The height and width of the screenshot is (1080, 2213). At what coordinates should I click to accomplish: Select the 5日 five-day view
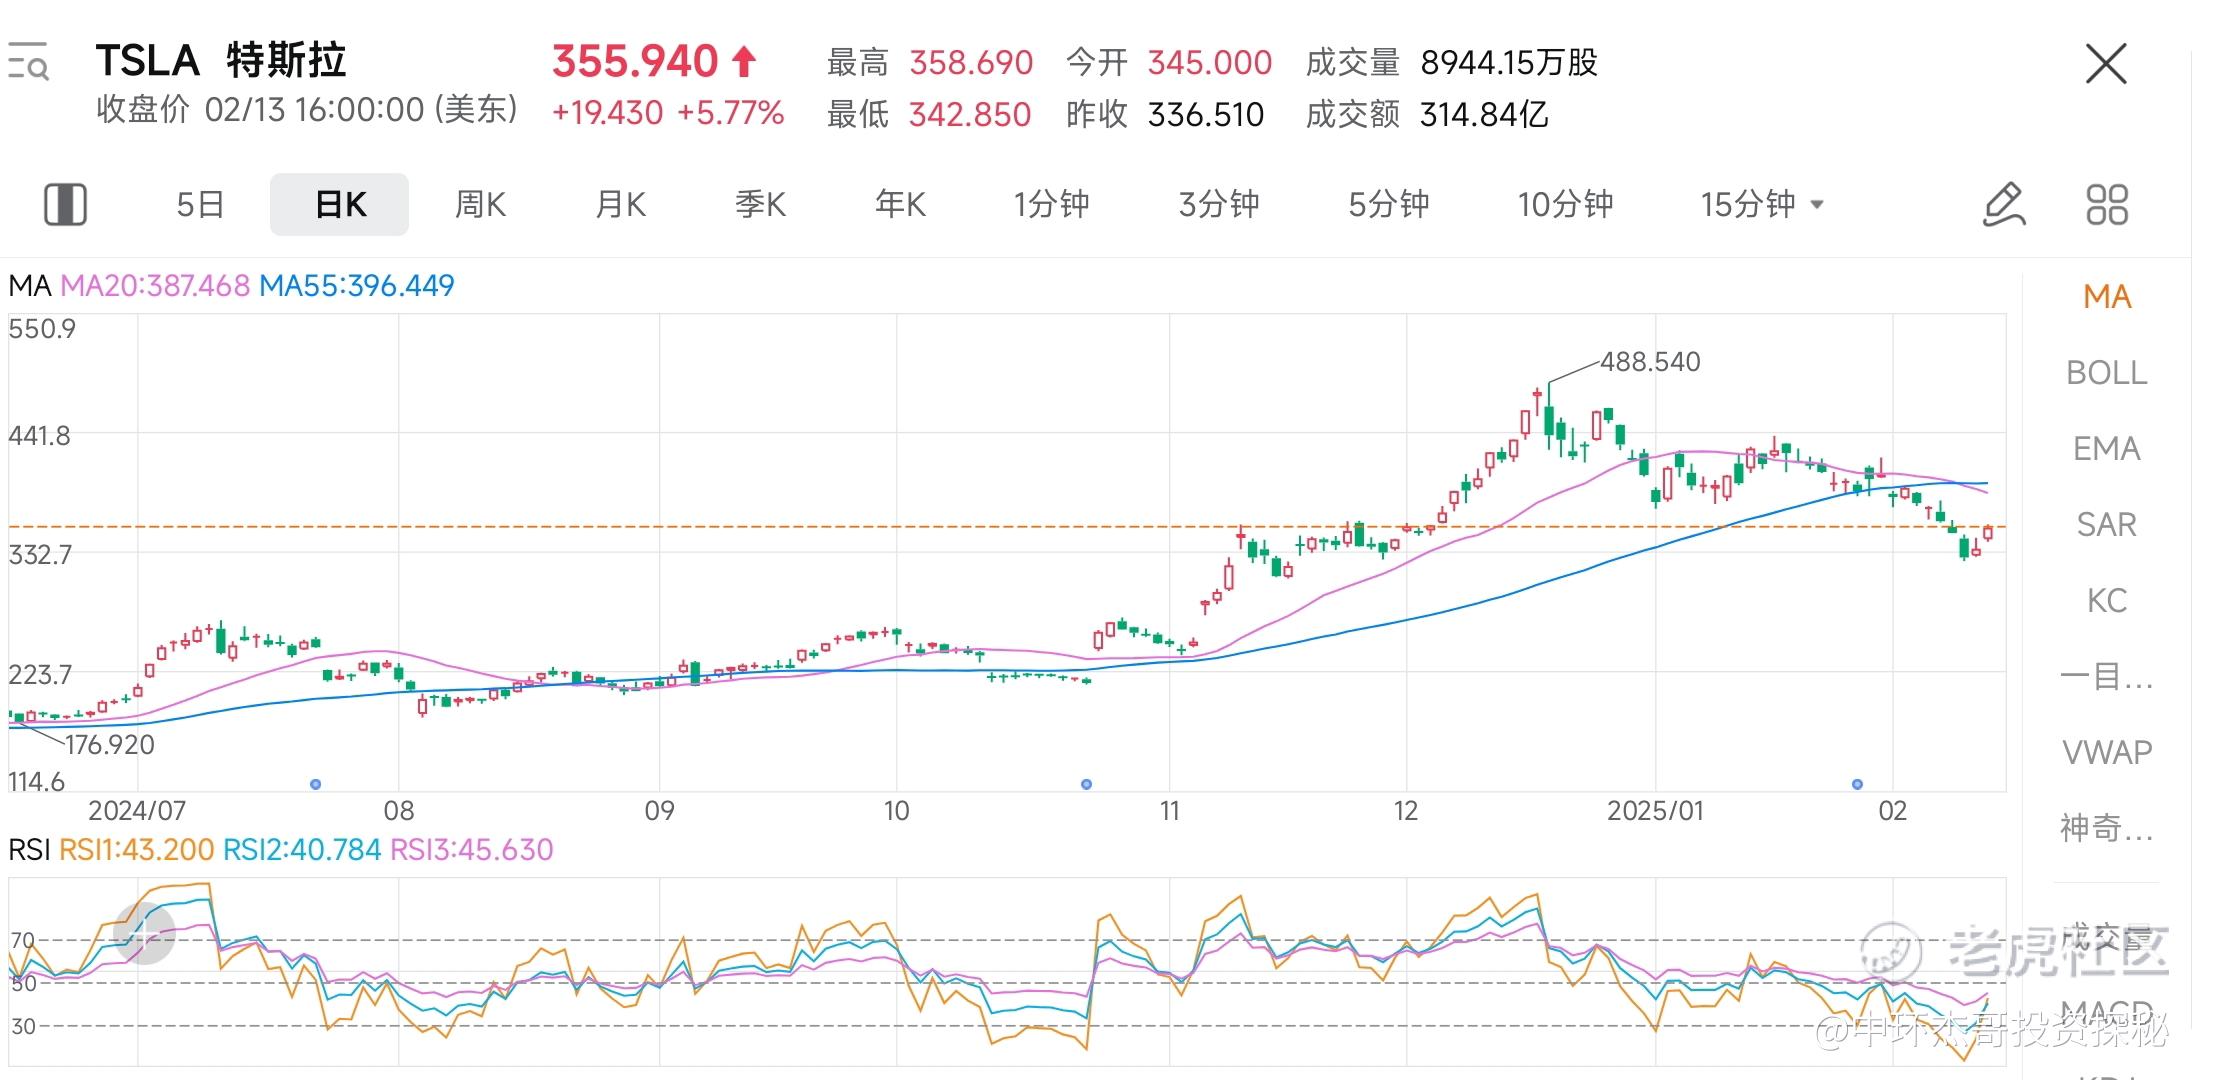click(200, 204)
